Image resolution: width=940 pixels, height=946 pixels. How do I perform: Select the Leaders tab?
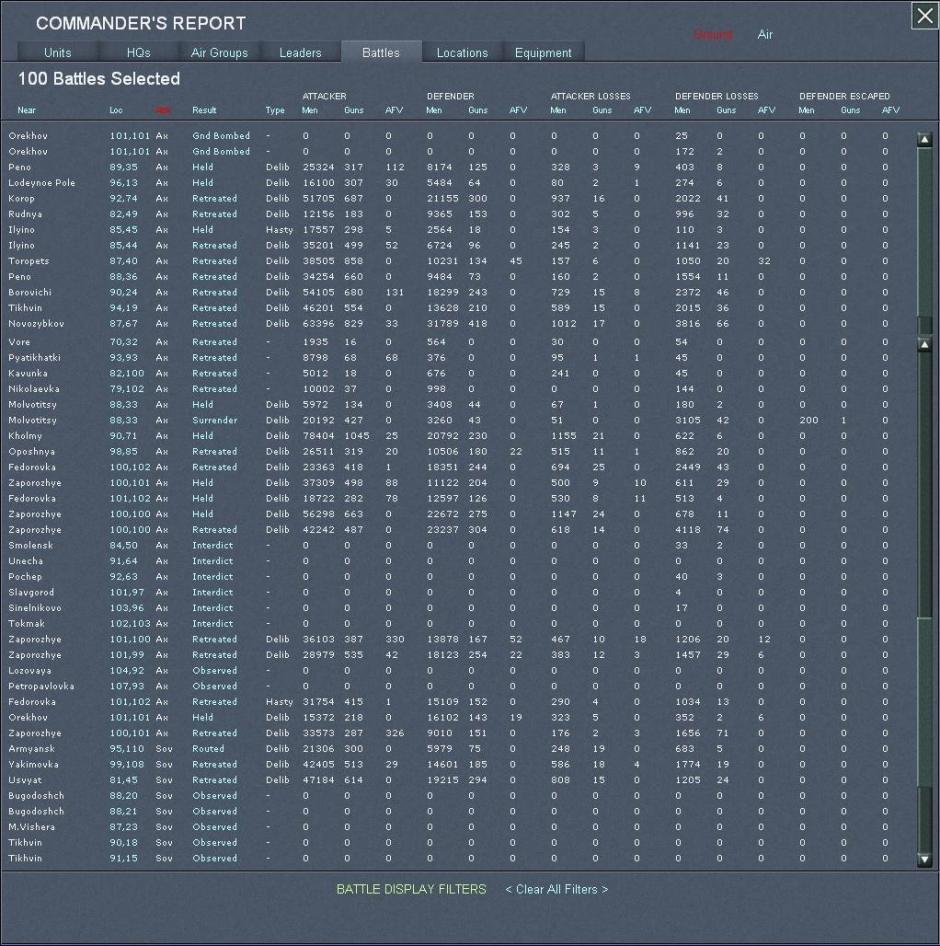coord(300,53)
